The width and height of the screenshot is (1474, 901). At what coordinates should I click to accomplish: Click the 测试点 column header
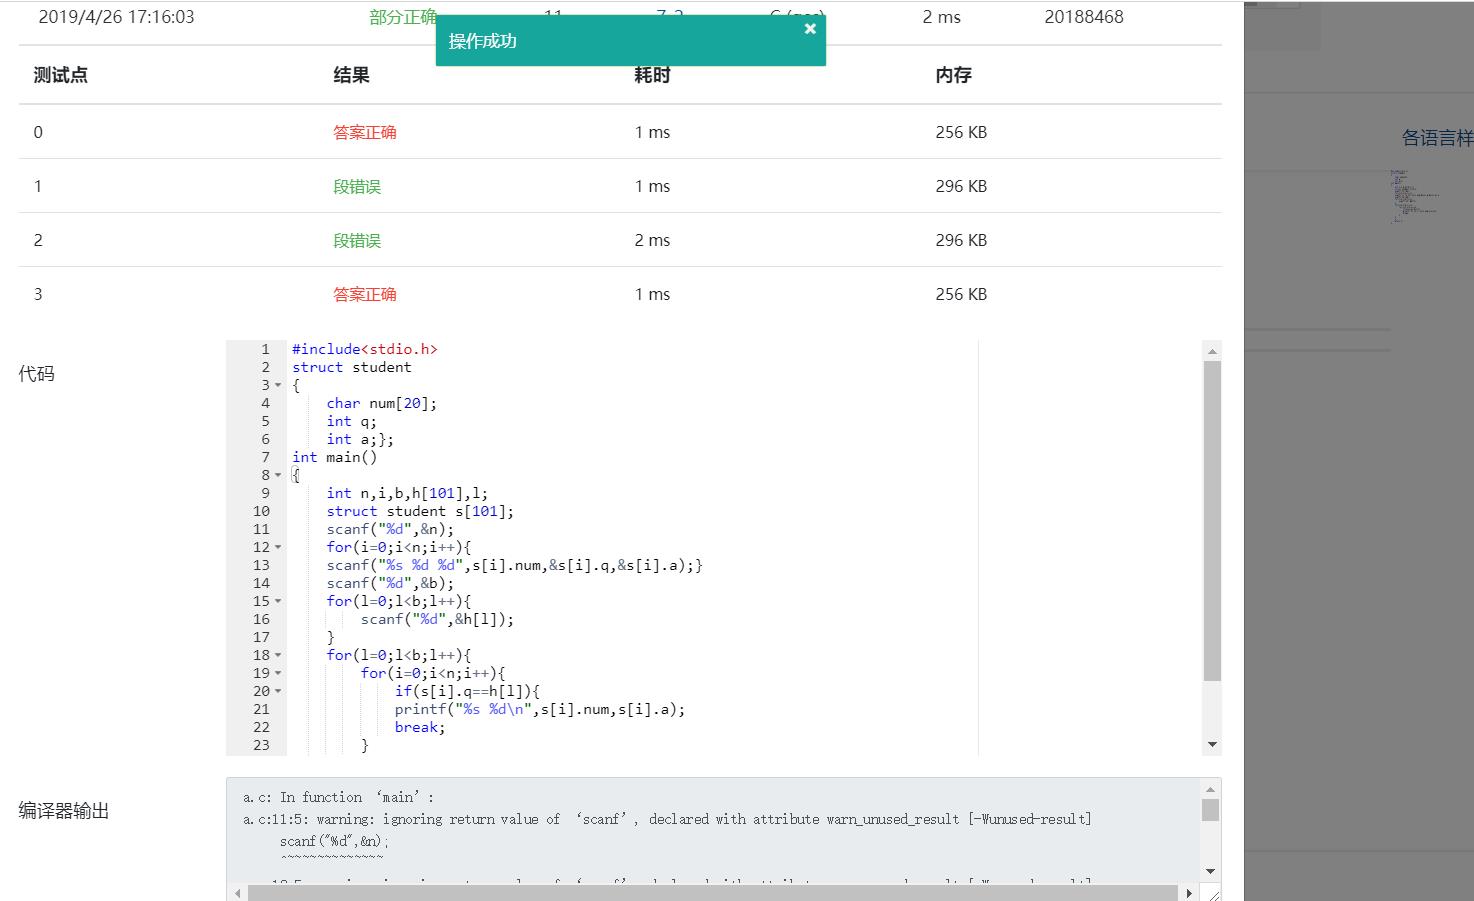coord(61,75)
